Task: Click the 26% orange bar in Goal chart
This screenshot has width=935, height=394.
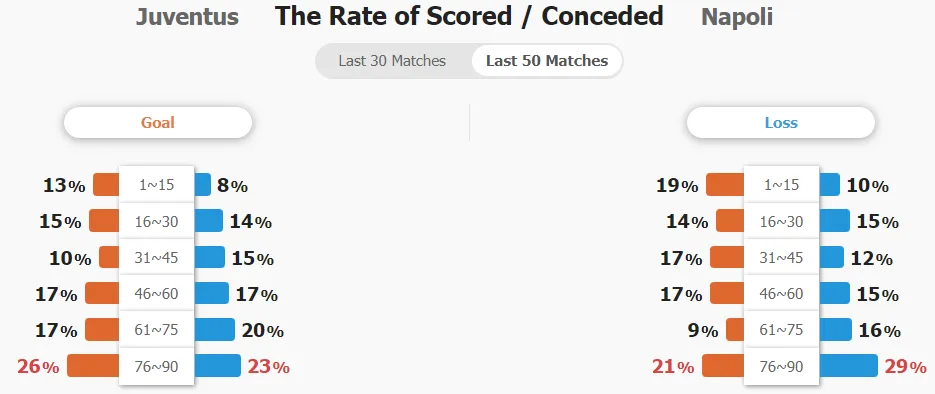Action: tap(93, 366)
